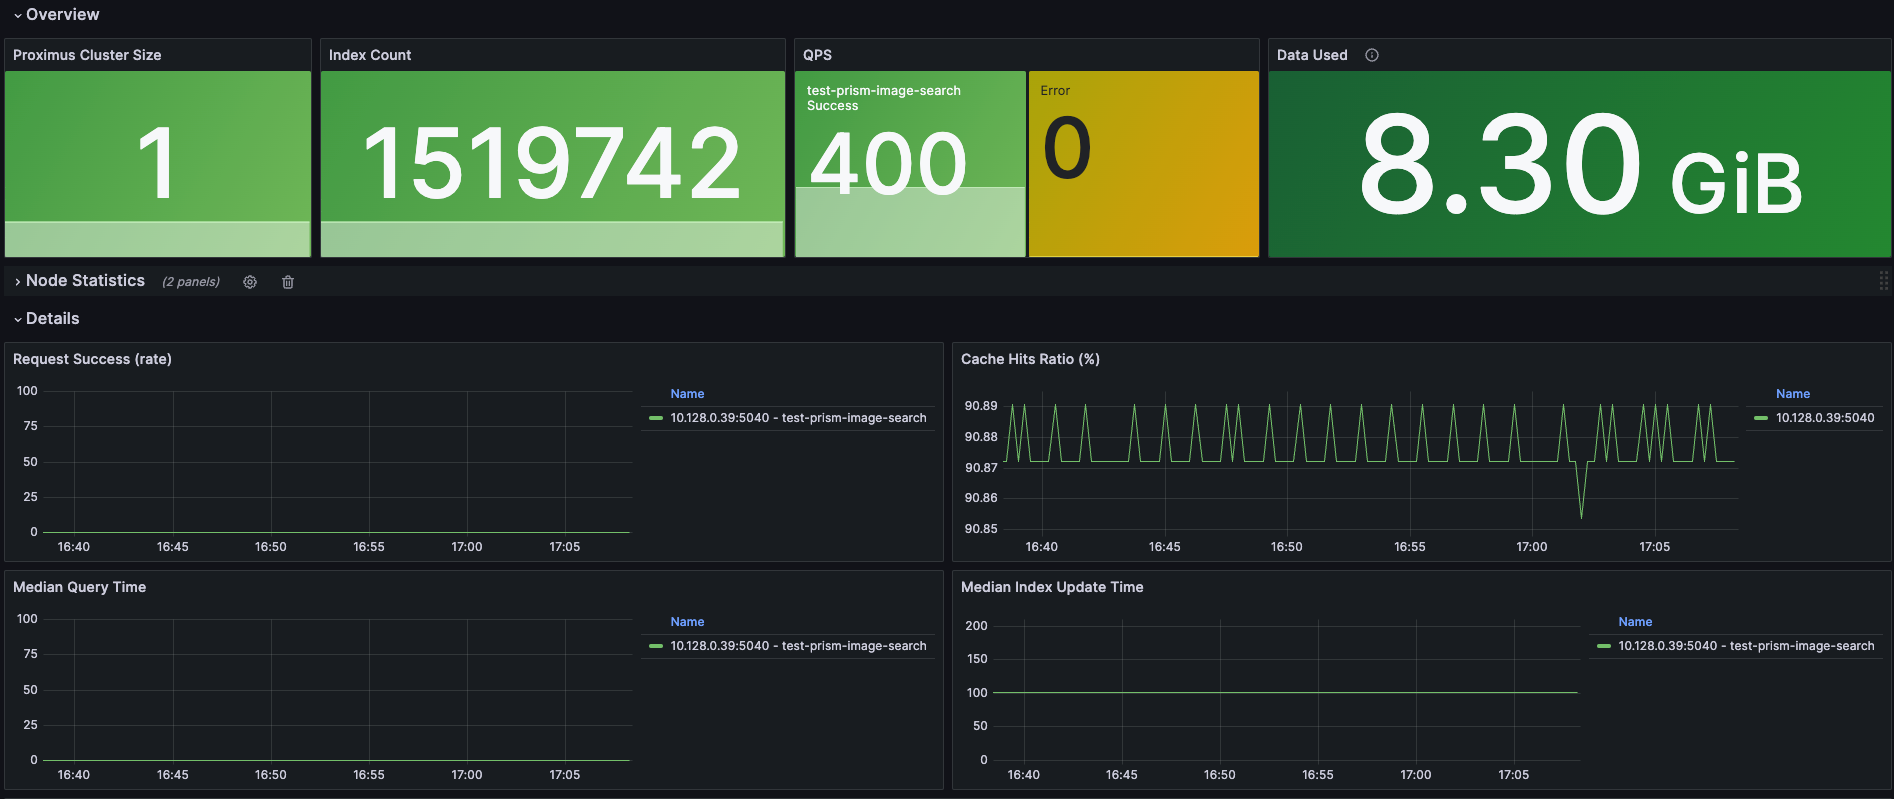Click the 17:05 x-axis label in Median Query Time

pyautogui.click(x=564, y=775)
